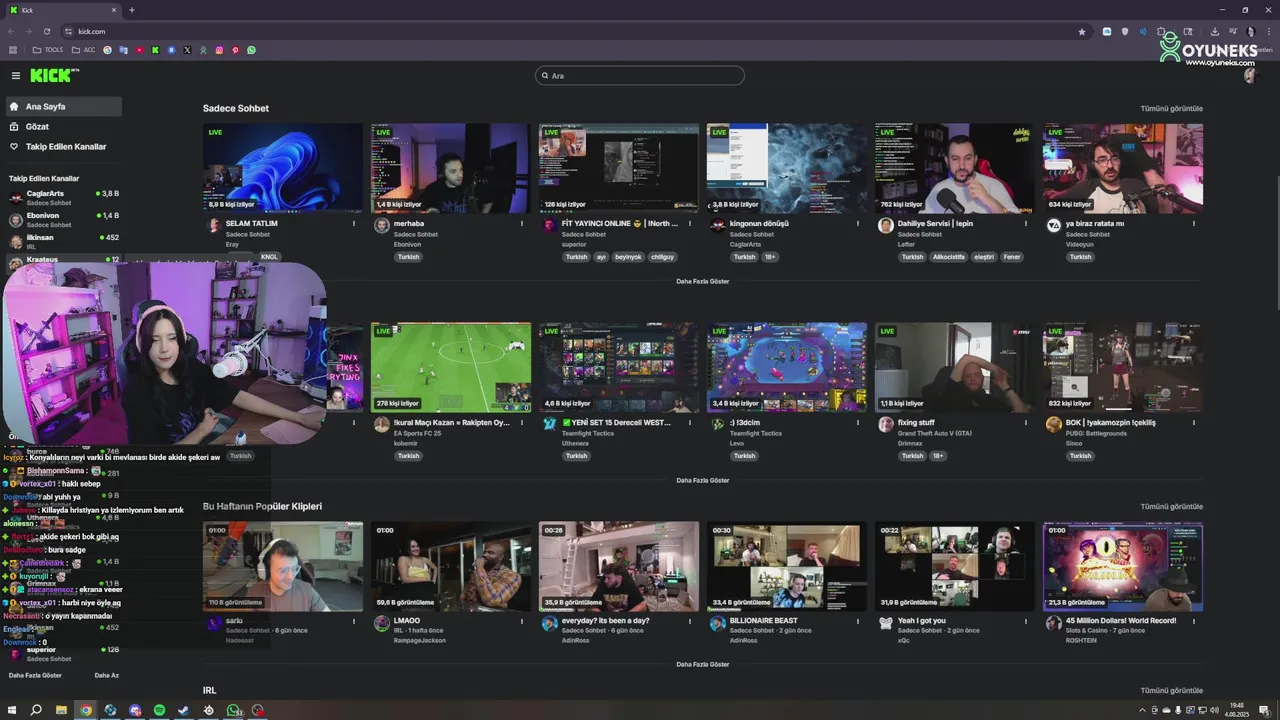Open the user profile avatar on Kick

(x=1249, y=75)
